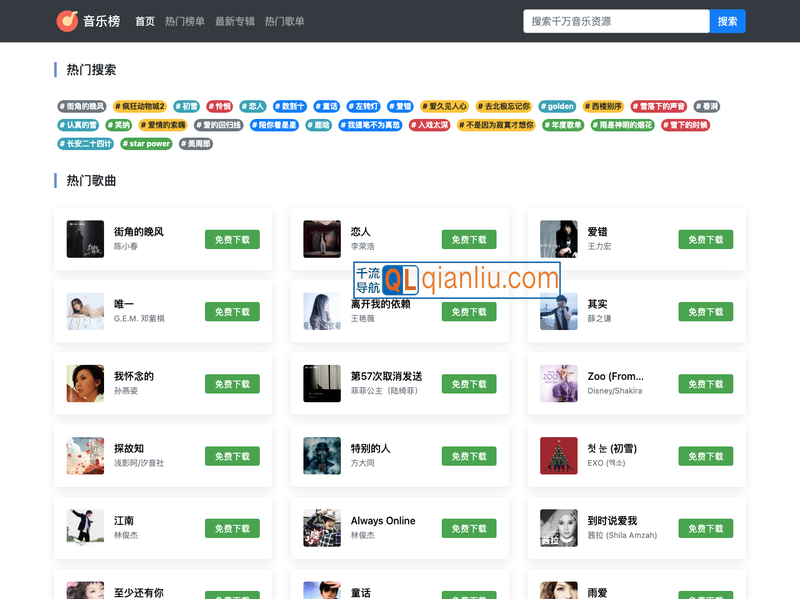Select the 疯狂动物城2 hot search tag
800x599 pixels.
pyautogui.click(x=139, y=106)
